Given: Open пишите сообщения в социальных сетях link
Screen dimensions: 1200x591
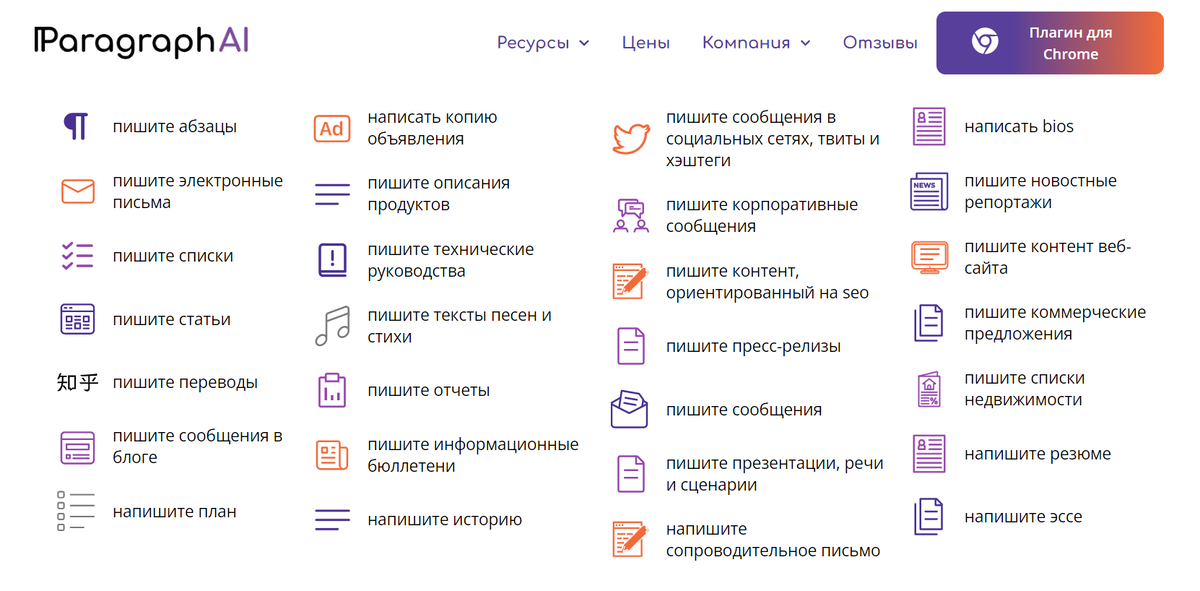Looking at the screenshot, I should [x=773, y=139].
